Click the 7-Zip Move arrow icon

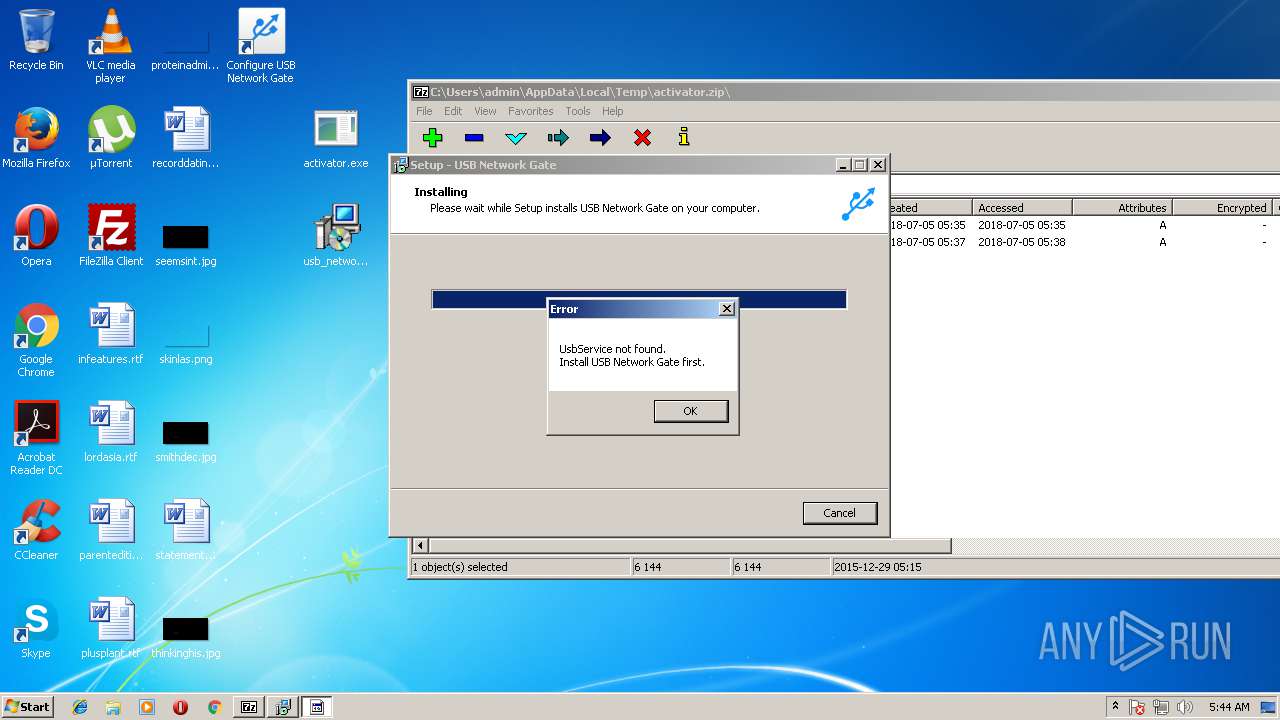click(x=600, y=138)
